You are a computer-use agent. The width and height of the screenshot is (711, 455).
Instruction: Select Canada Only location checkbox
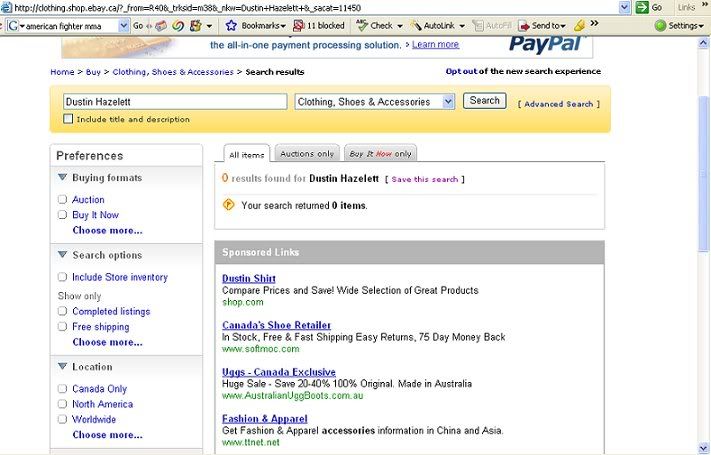coord(63,389)
